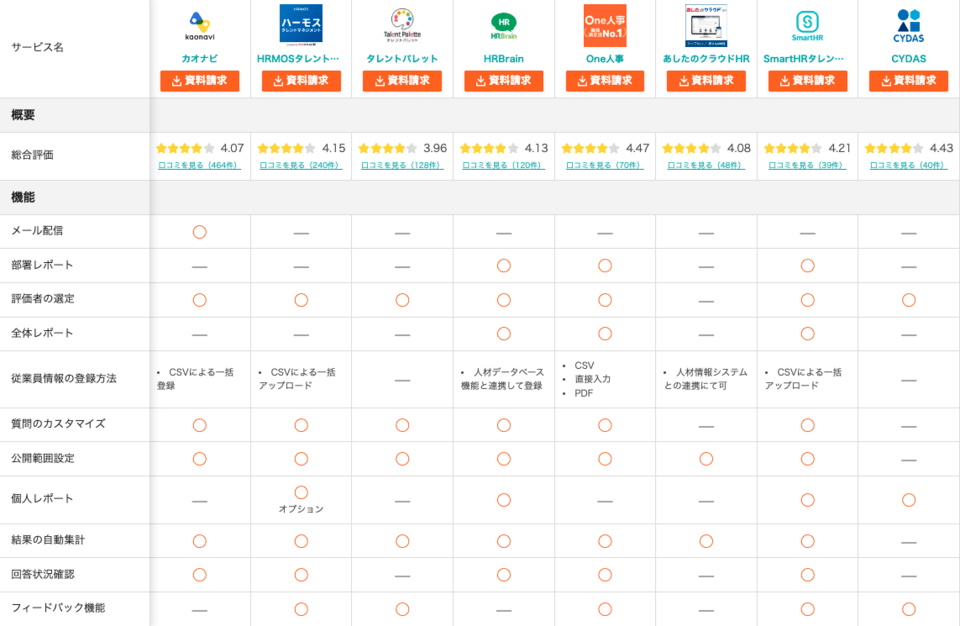960x626 pixels.
Task: Open the タレントパレット service name link
Action: click(402, 58)
